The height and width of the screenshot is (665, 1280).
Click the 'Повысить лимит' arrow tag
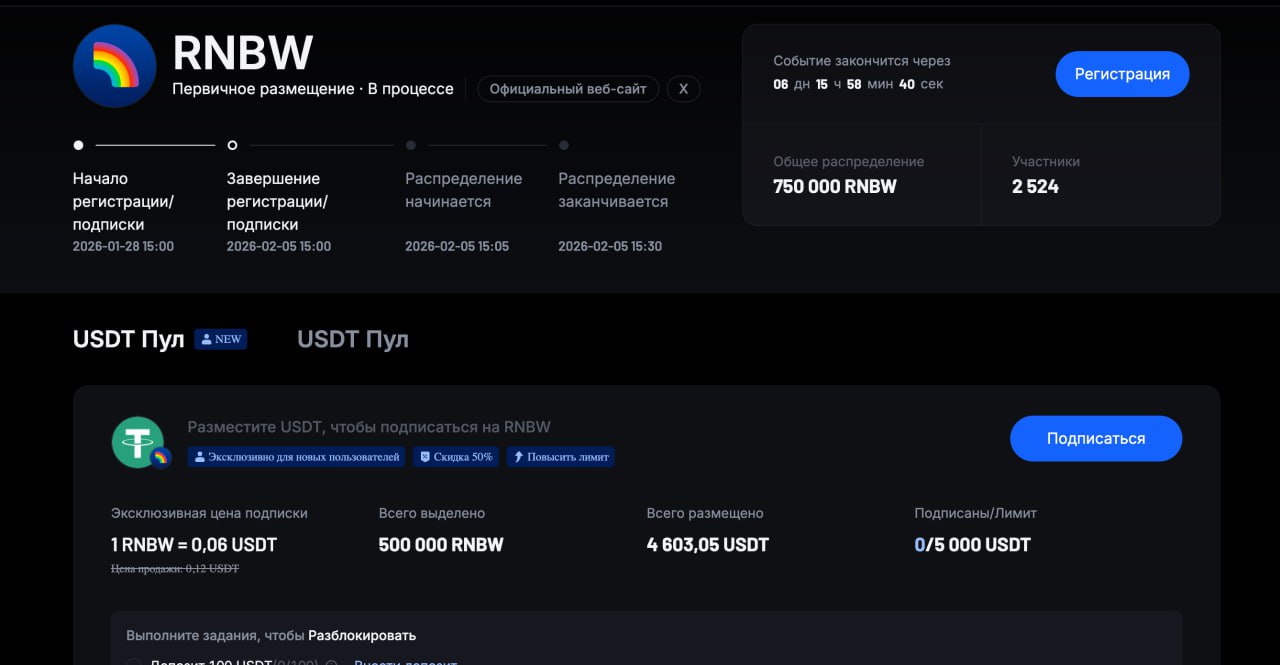[560, 457]
